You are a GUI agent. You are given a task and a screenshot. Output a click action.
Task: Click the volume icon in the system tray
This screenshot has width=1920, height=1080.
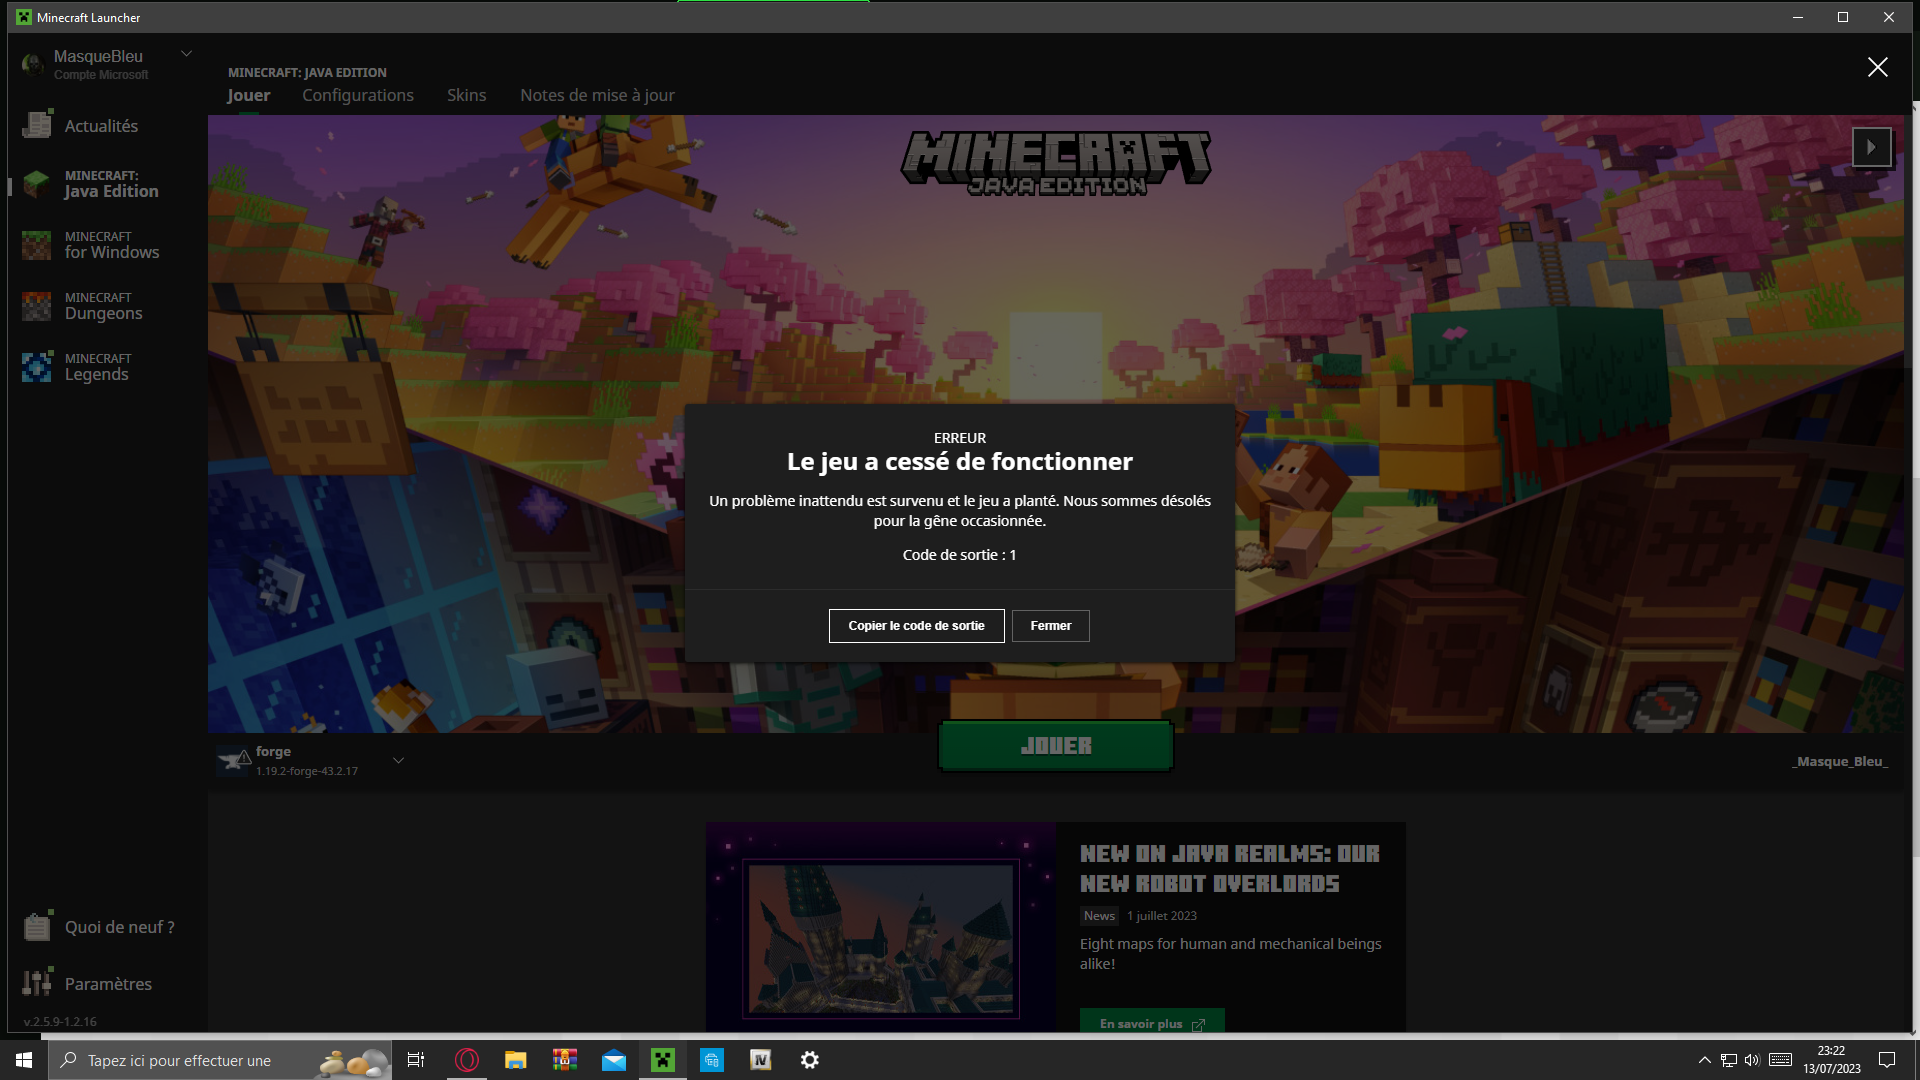[1752, 1060]
